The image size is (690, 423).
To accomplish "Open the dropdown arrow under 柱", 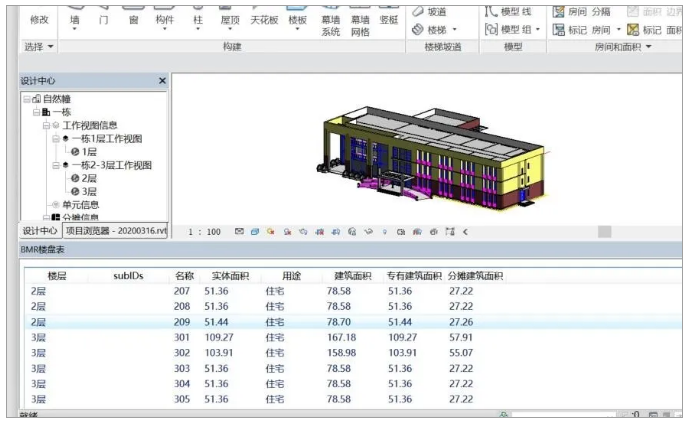I will pyautogui.click(x=198, y=29).
